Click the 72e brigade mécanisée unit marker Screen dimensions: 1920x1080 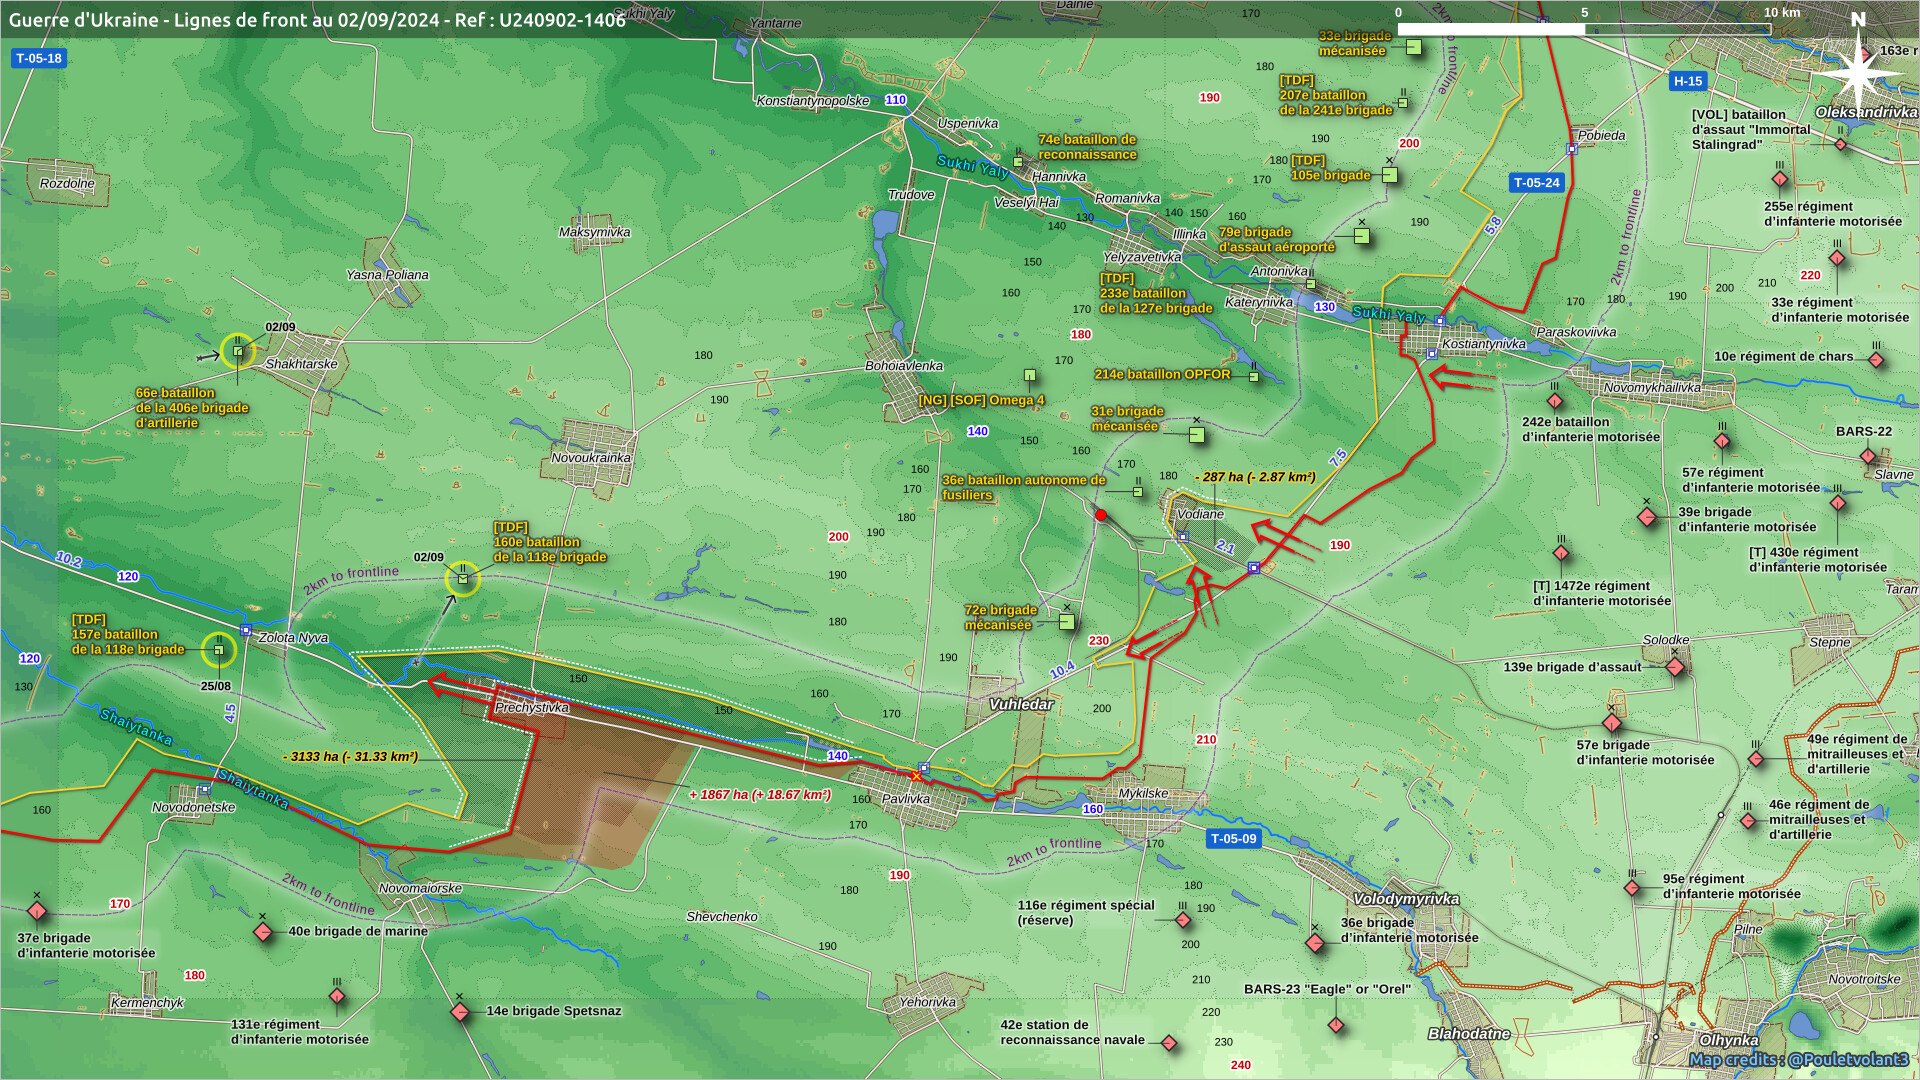coord(1067,622)
